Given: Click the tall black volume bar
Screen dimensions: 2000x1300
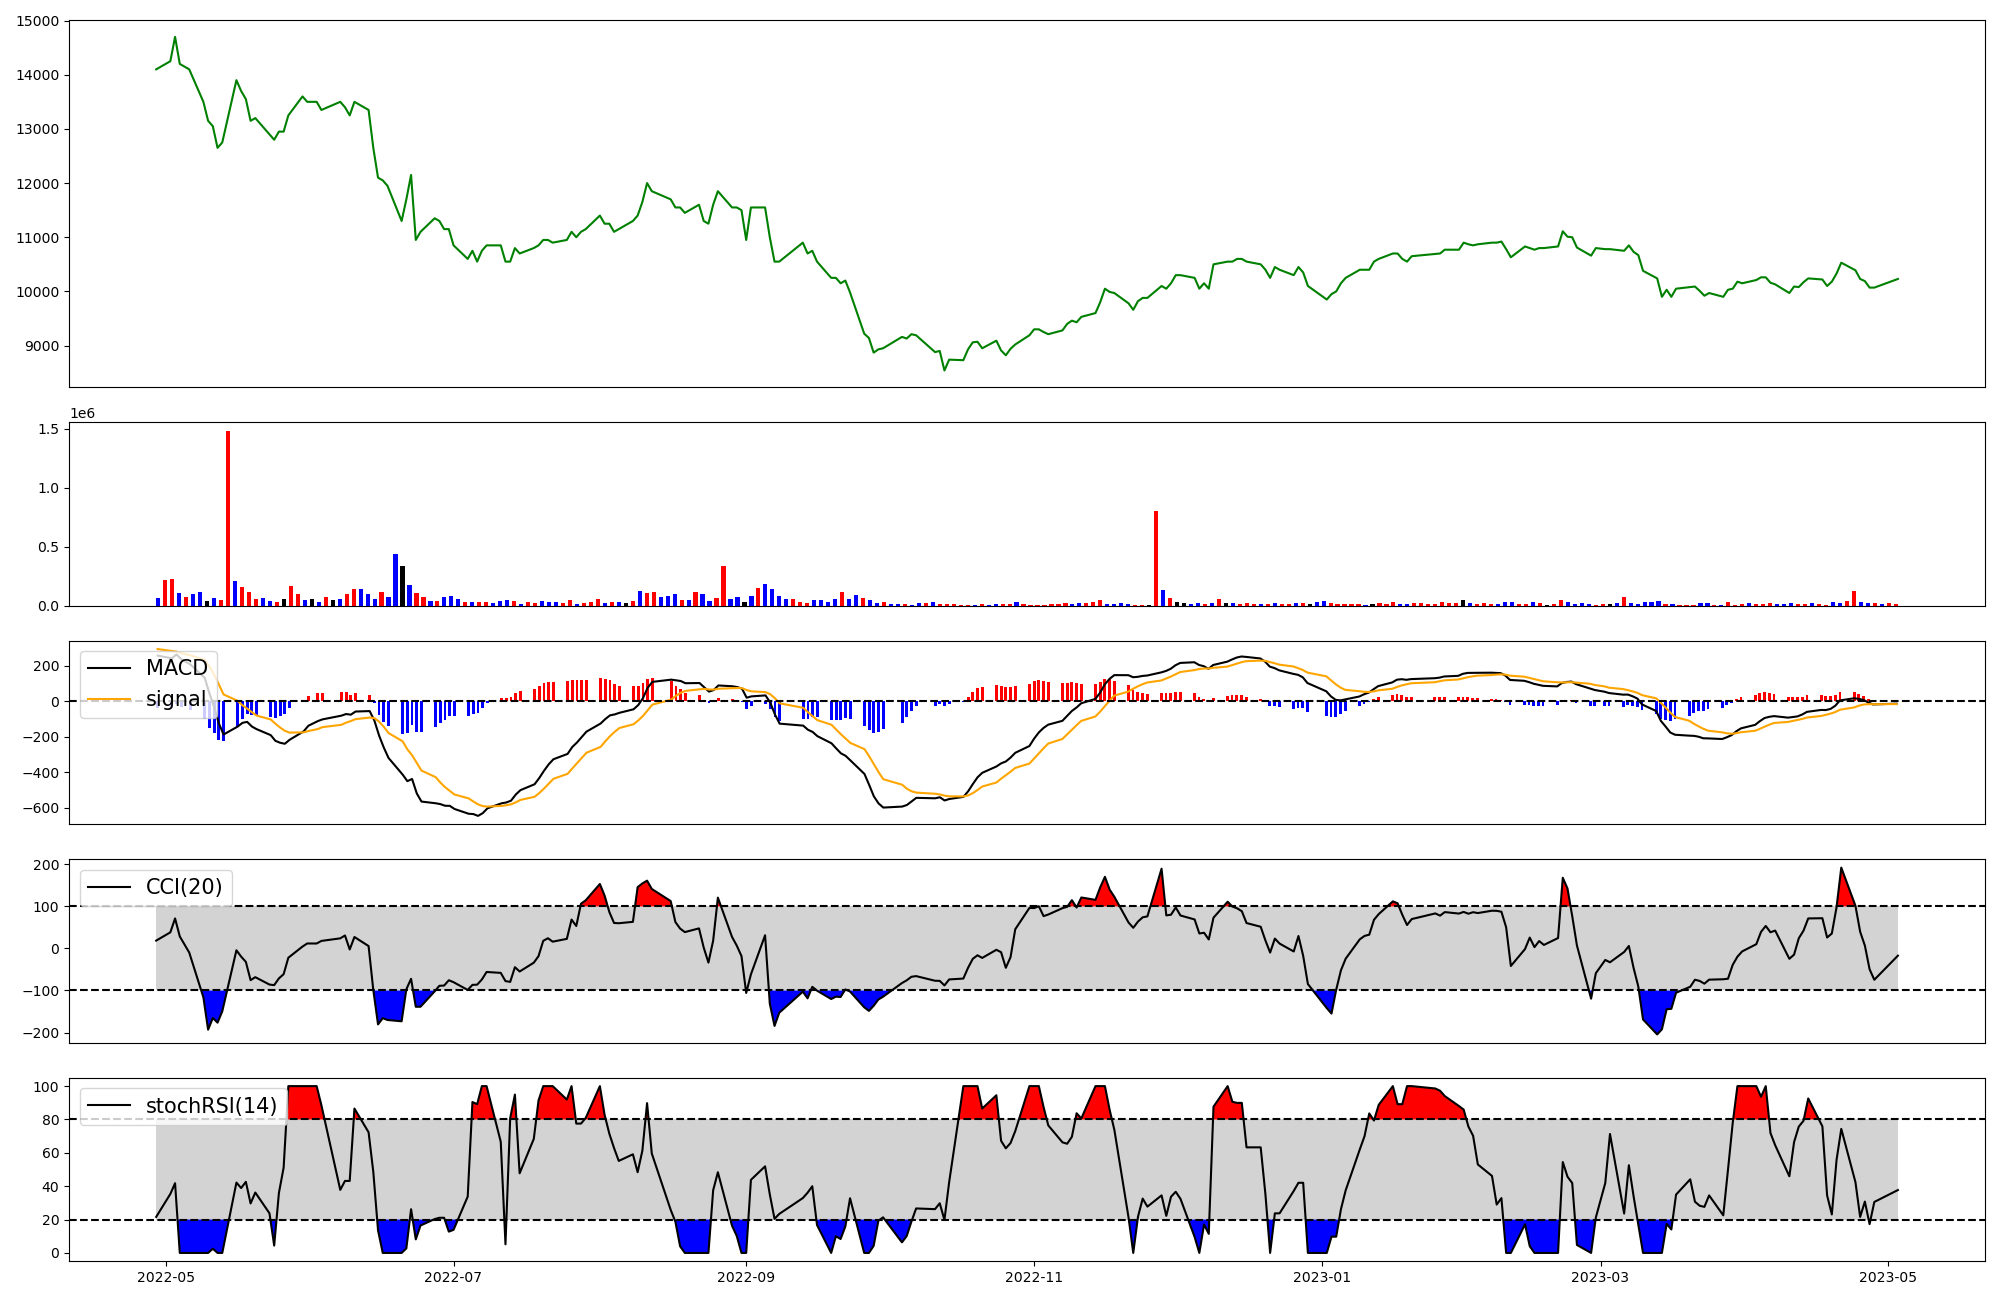Looking at the screenshot, I should pos(402,585).
